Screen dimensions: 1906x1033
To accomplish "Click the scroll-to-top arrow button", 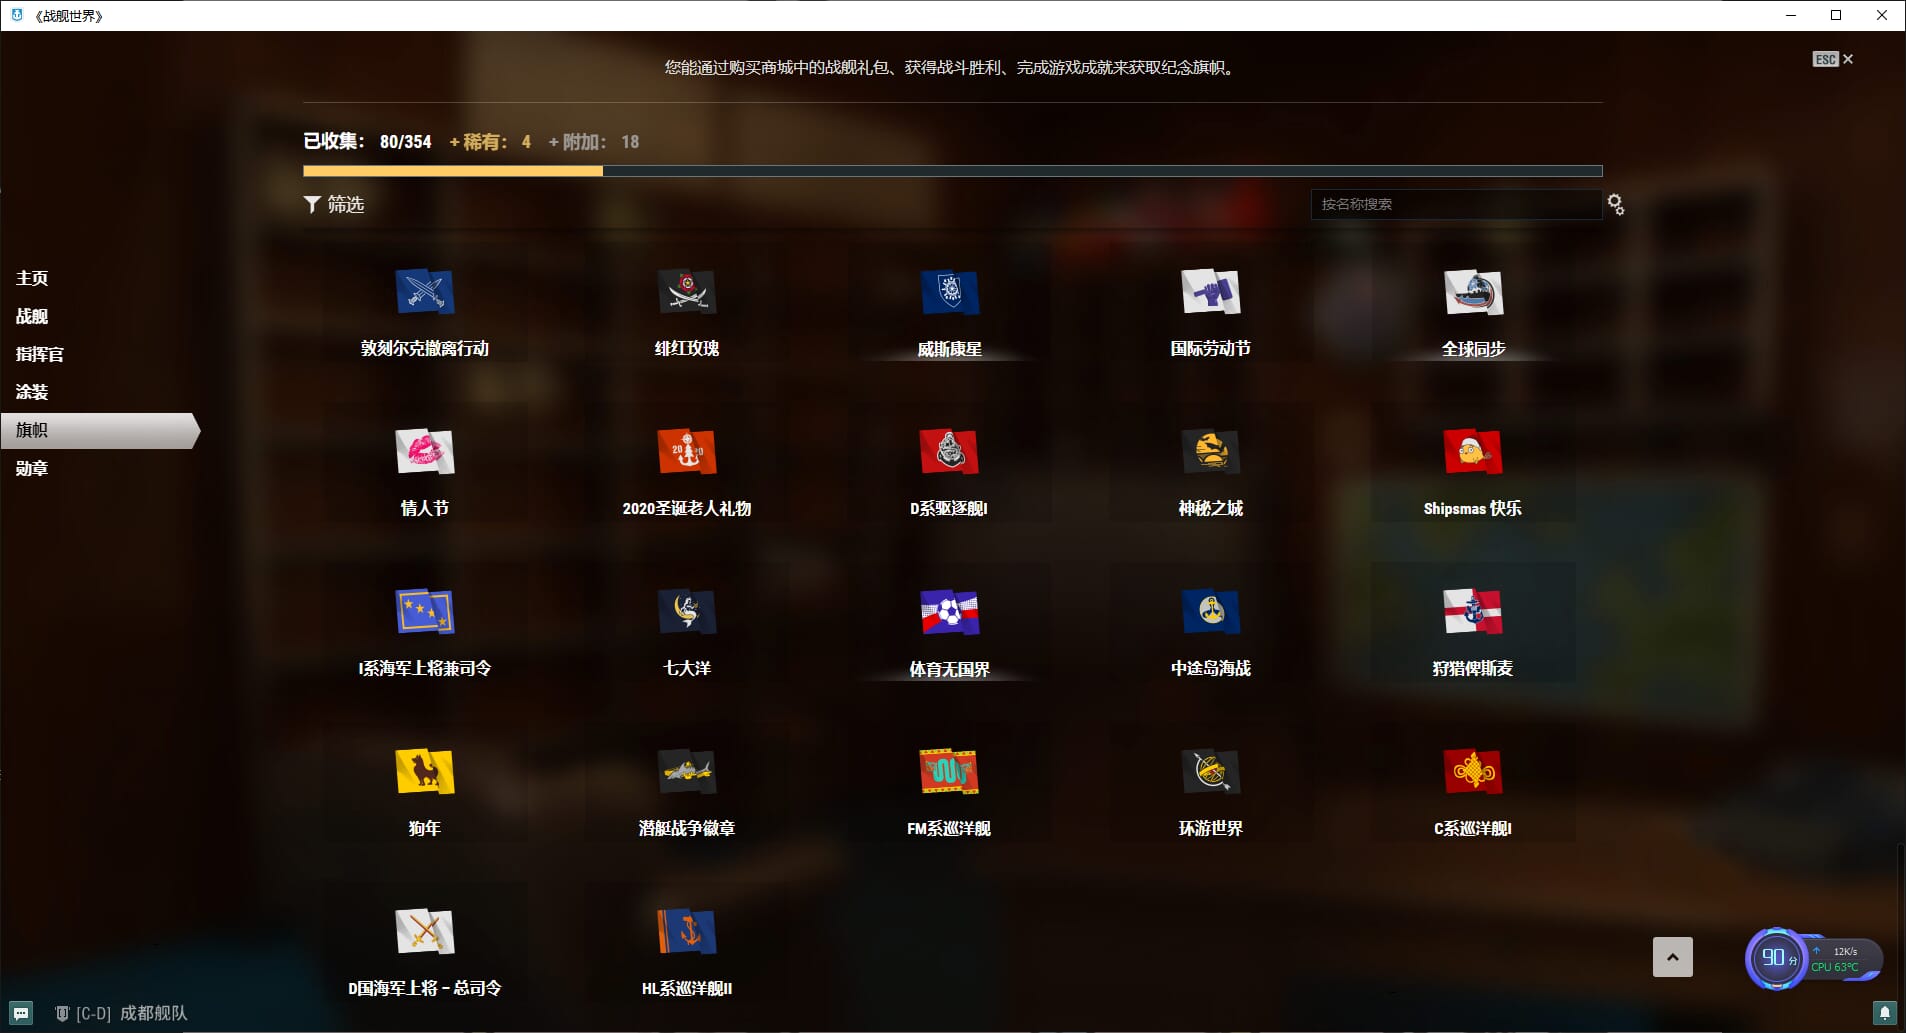I will (x=1672, y=957).
